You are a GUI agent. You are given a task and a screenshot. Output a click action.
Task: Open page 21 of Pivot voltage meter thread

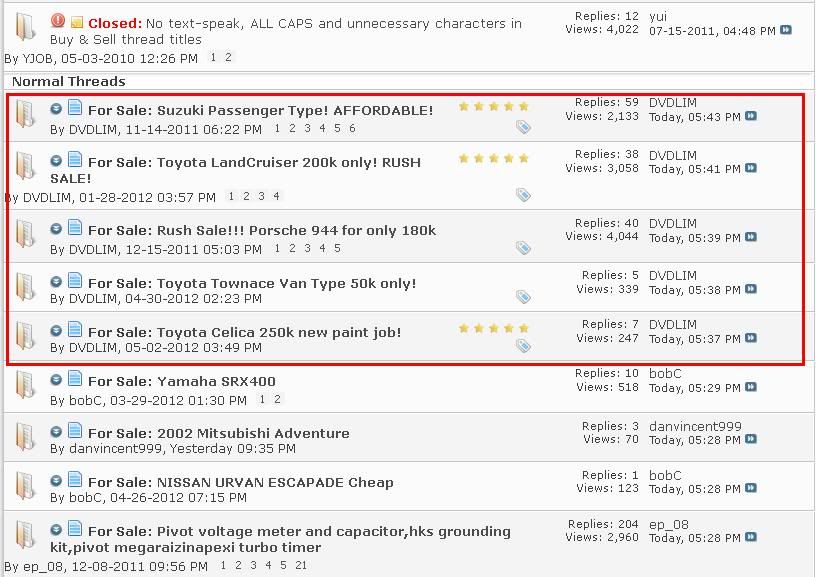point(301,566)
